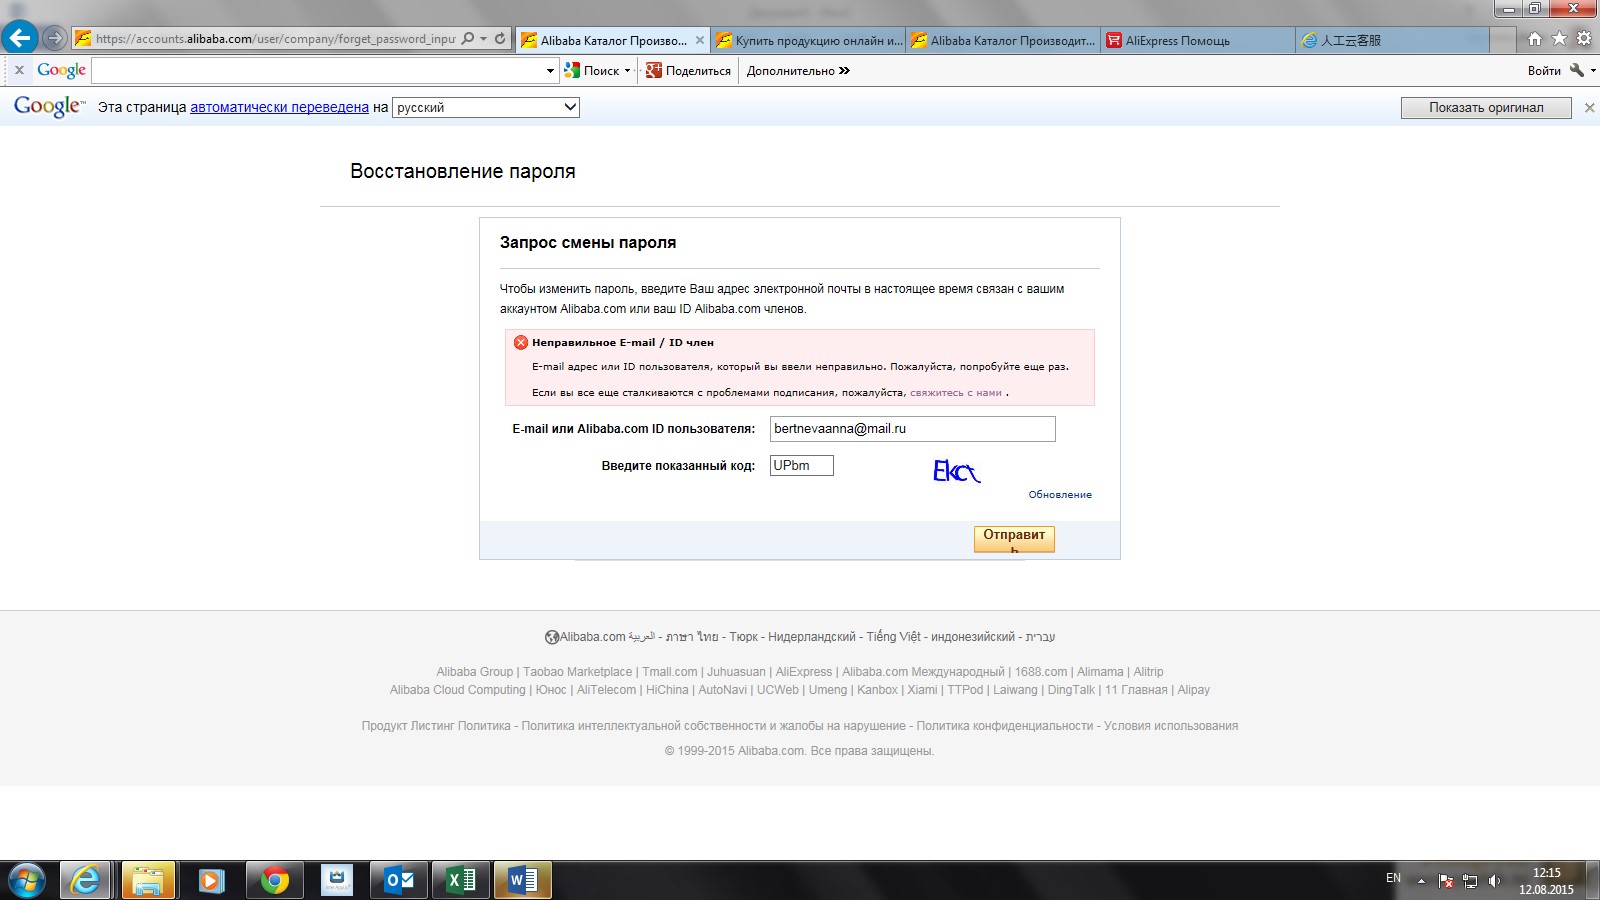Open the Политика конфиденциальности footer link
1600x900 pixels.
(x=1004, y=726)
